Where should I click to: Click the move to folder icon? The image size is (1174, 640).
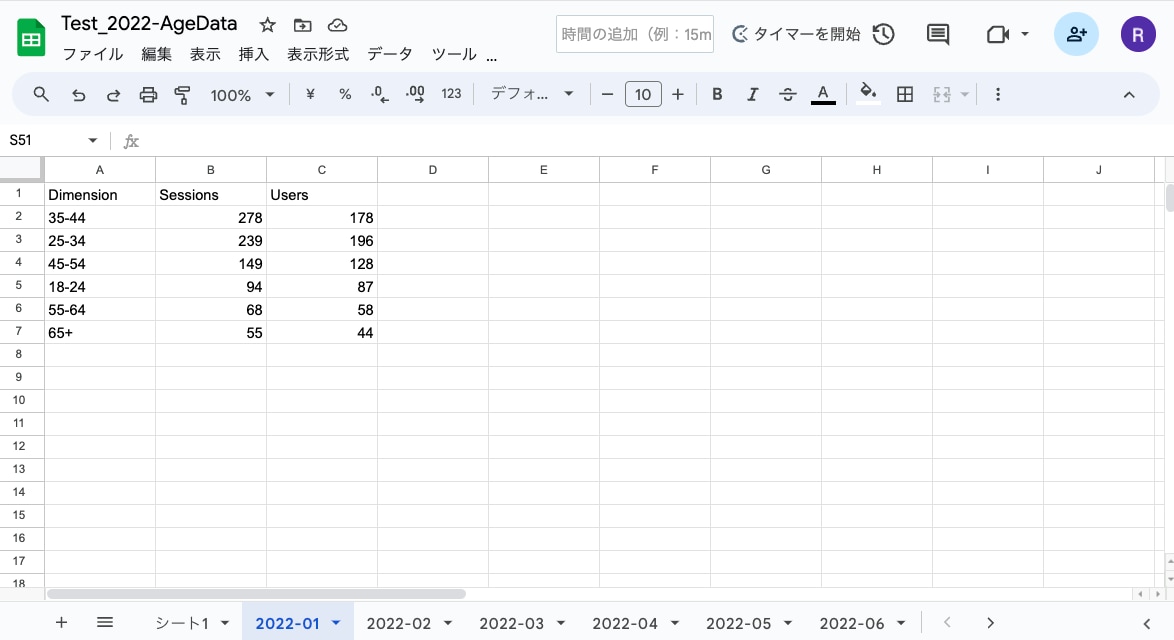click(x=302, y=25)
